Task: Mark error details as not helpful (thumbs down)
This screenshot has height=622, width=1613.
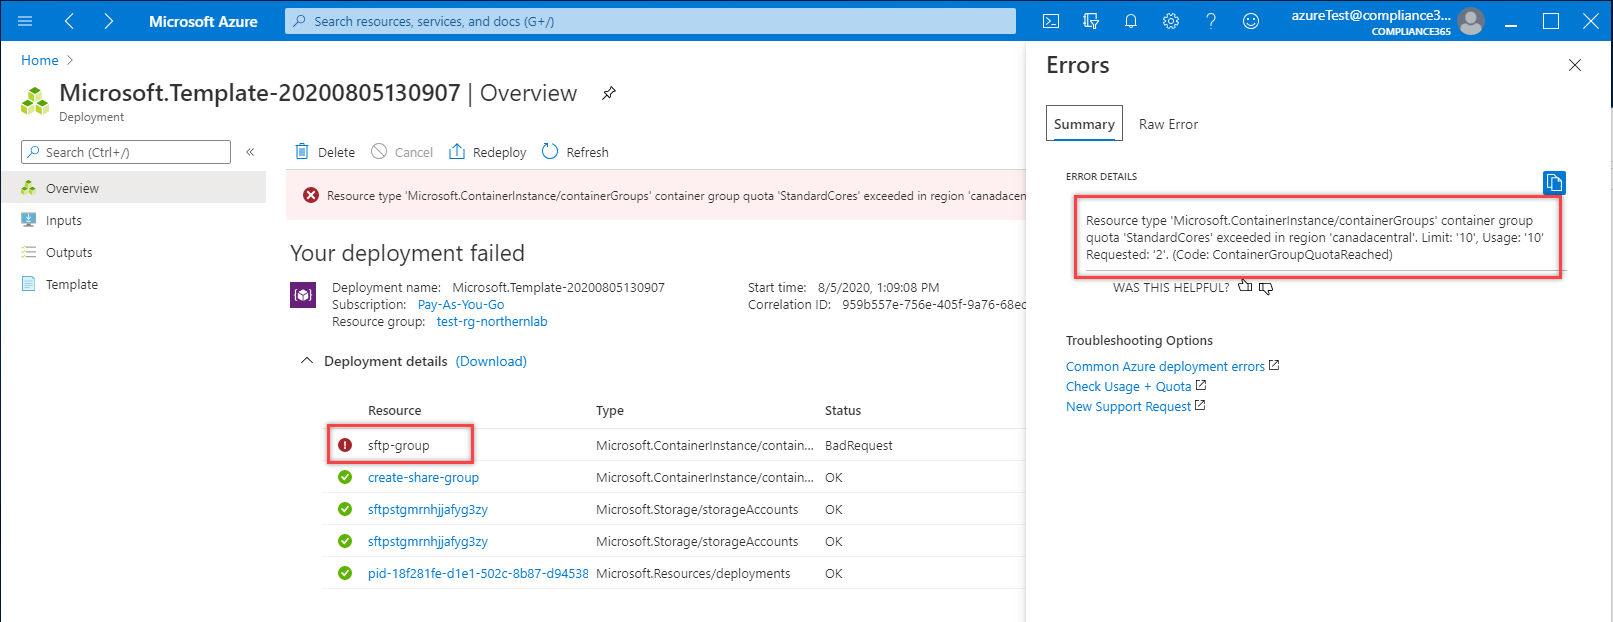Action: (x=1266, y=288)
